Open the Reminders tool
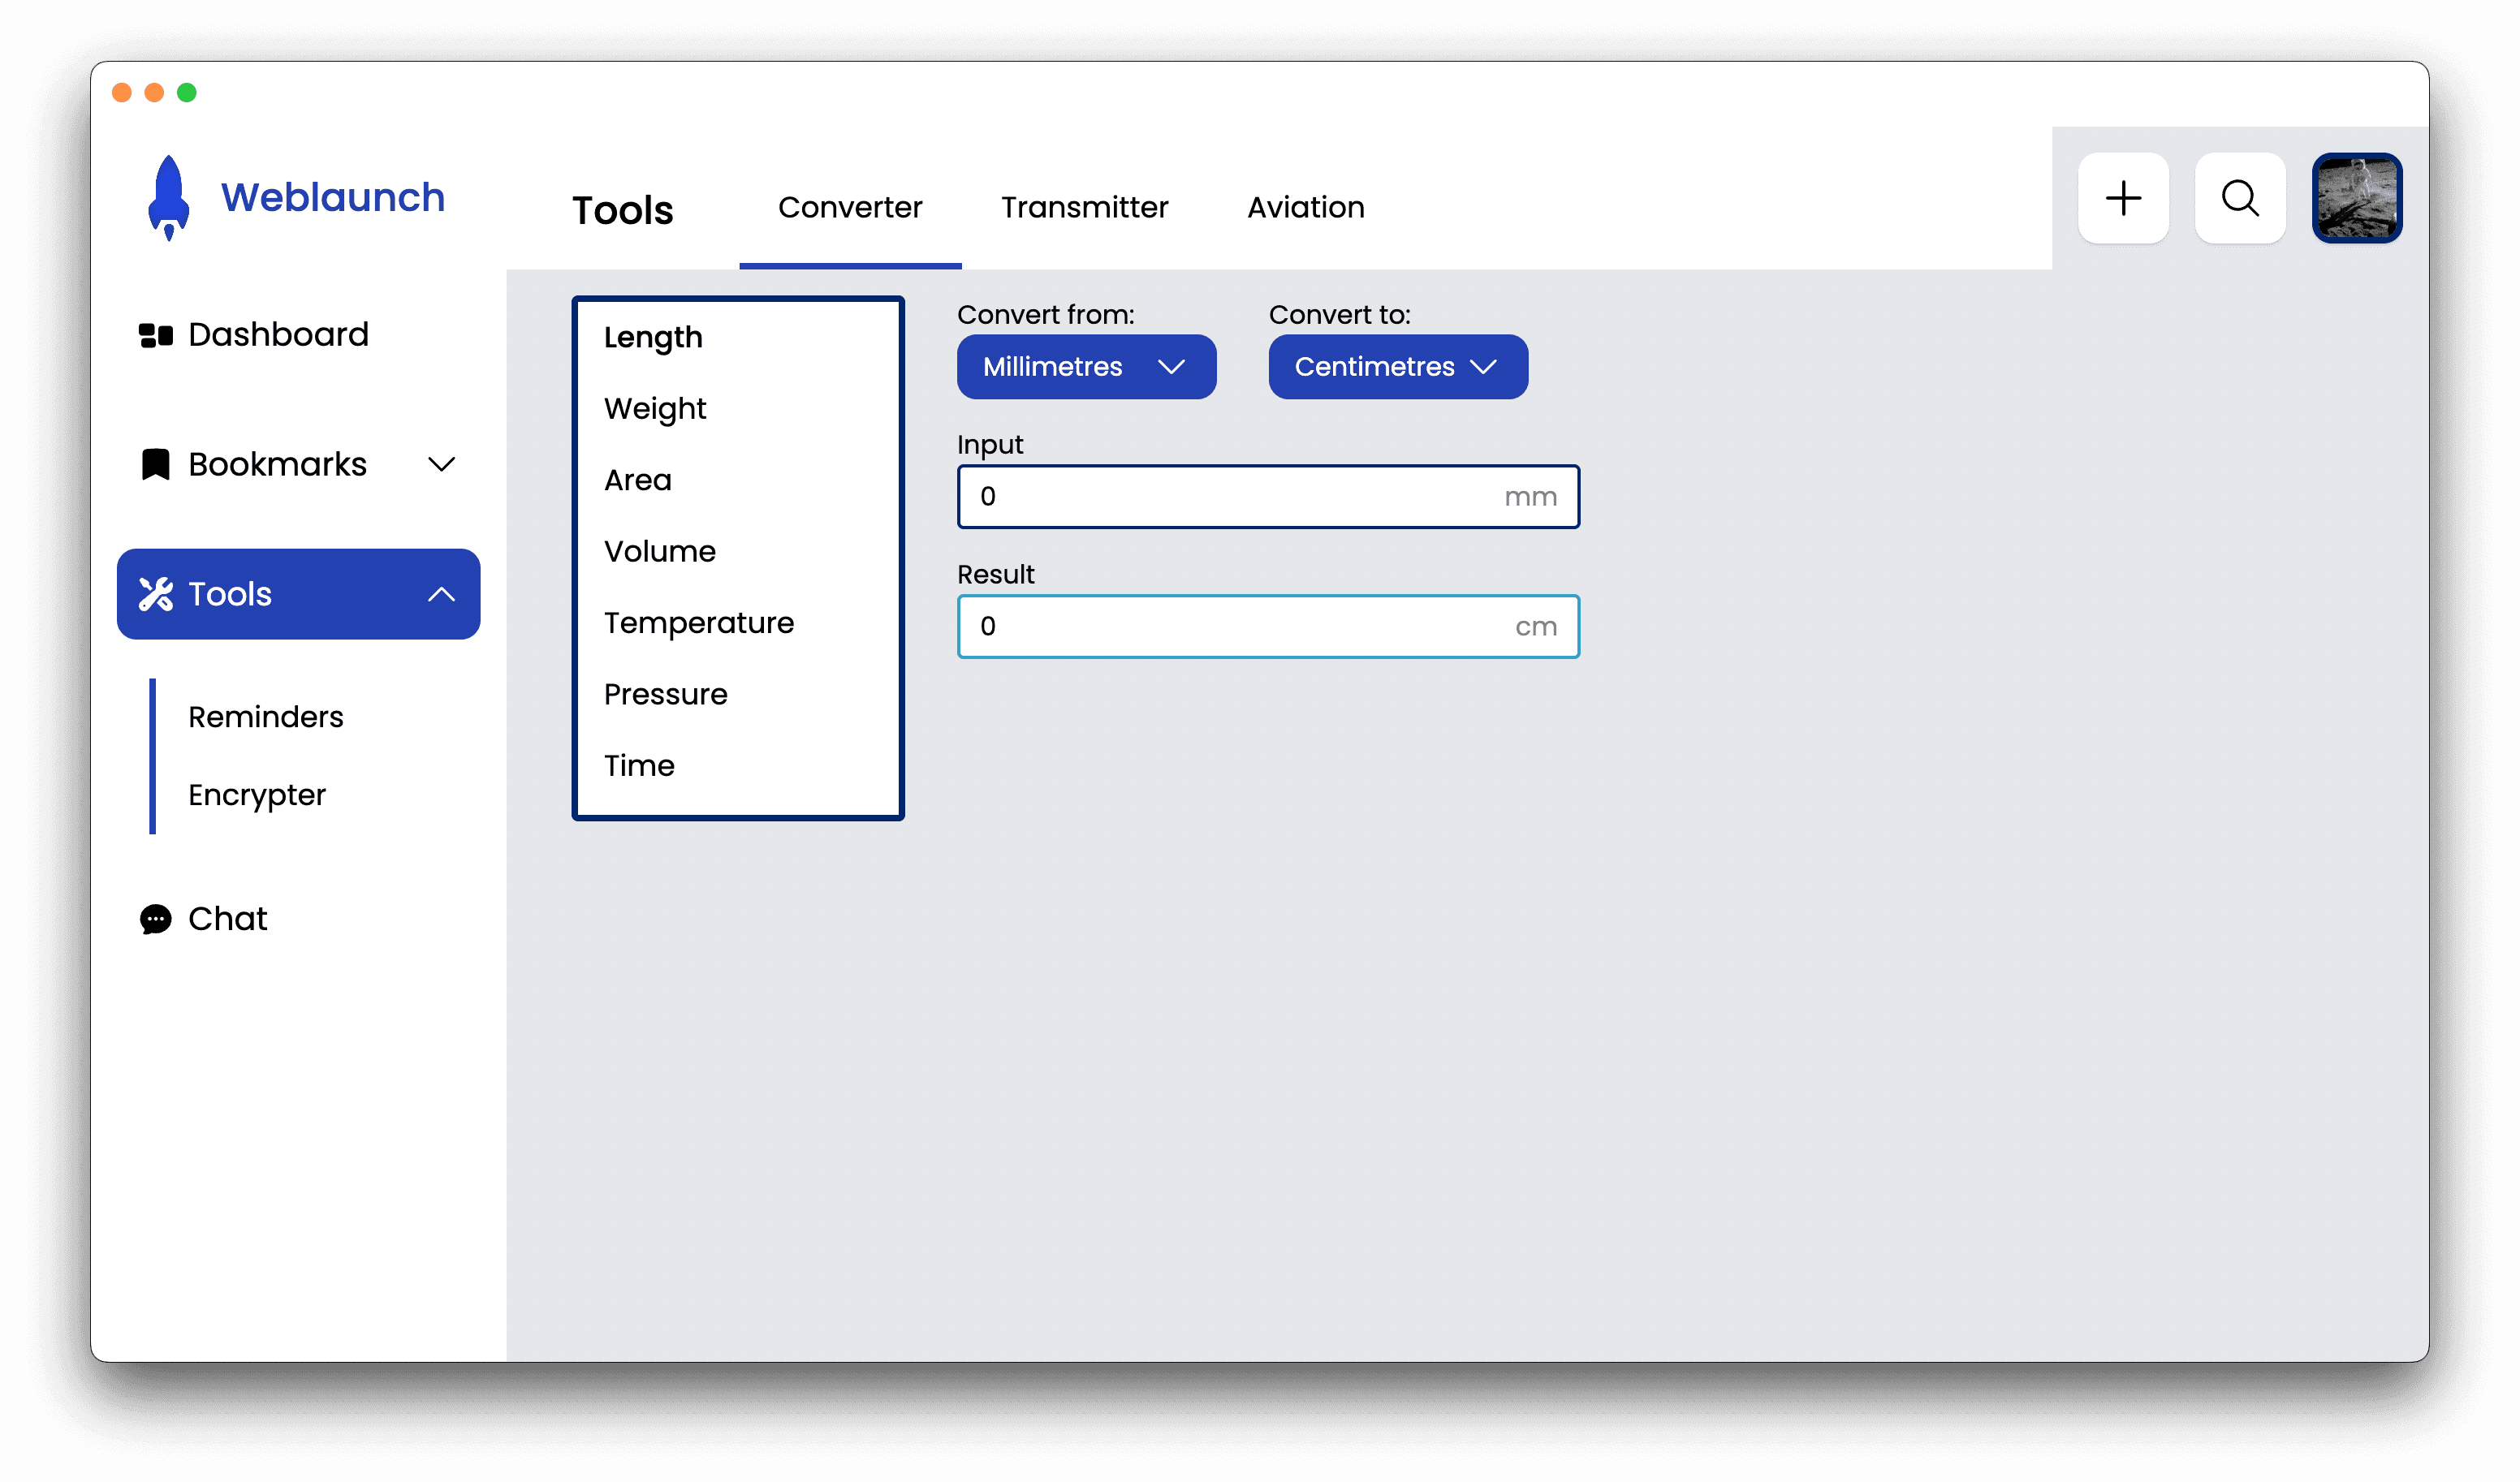This screenshot has width=2520, height=1482. [x=265, y=717]
